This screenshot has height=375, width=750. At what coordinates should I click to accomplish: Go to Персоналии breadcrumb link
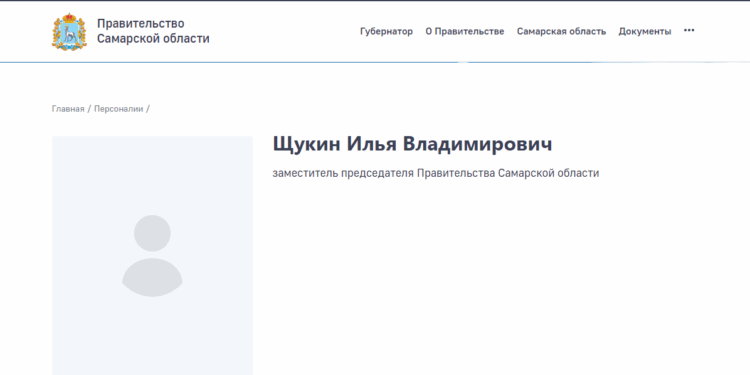tap(119, 109)
